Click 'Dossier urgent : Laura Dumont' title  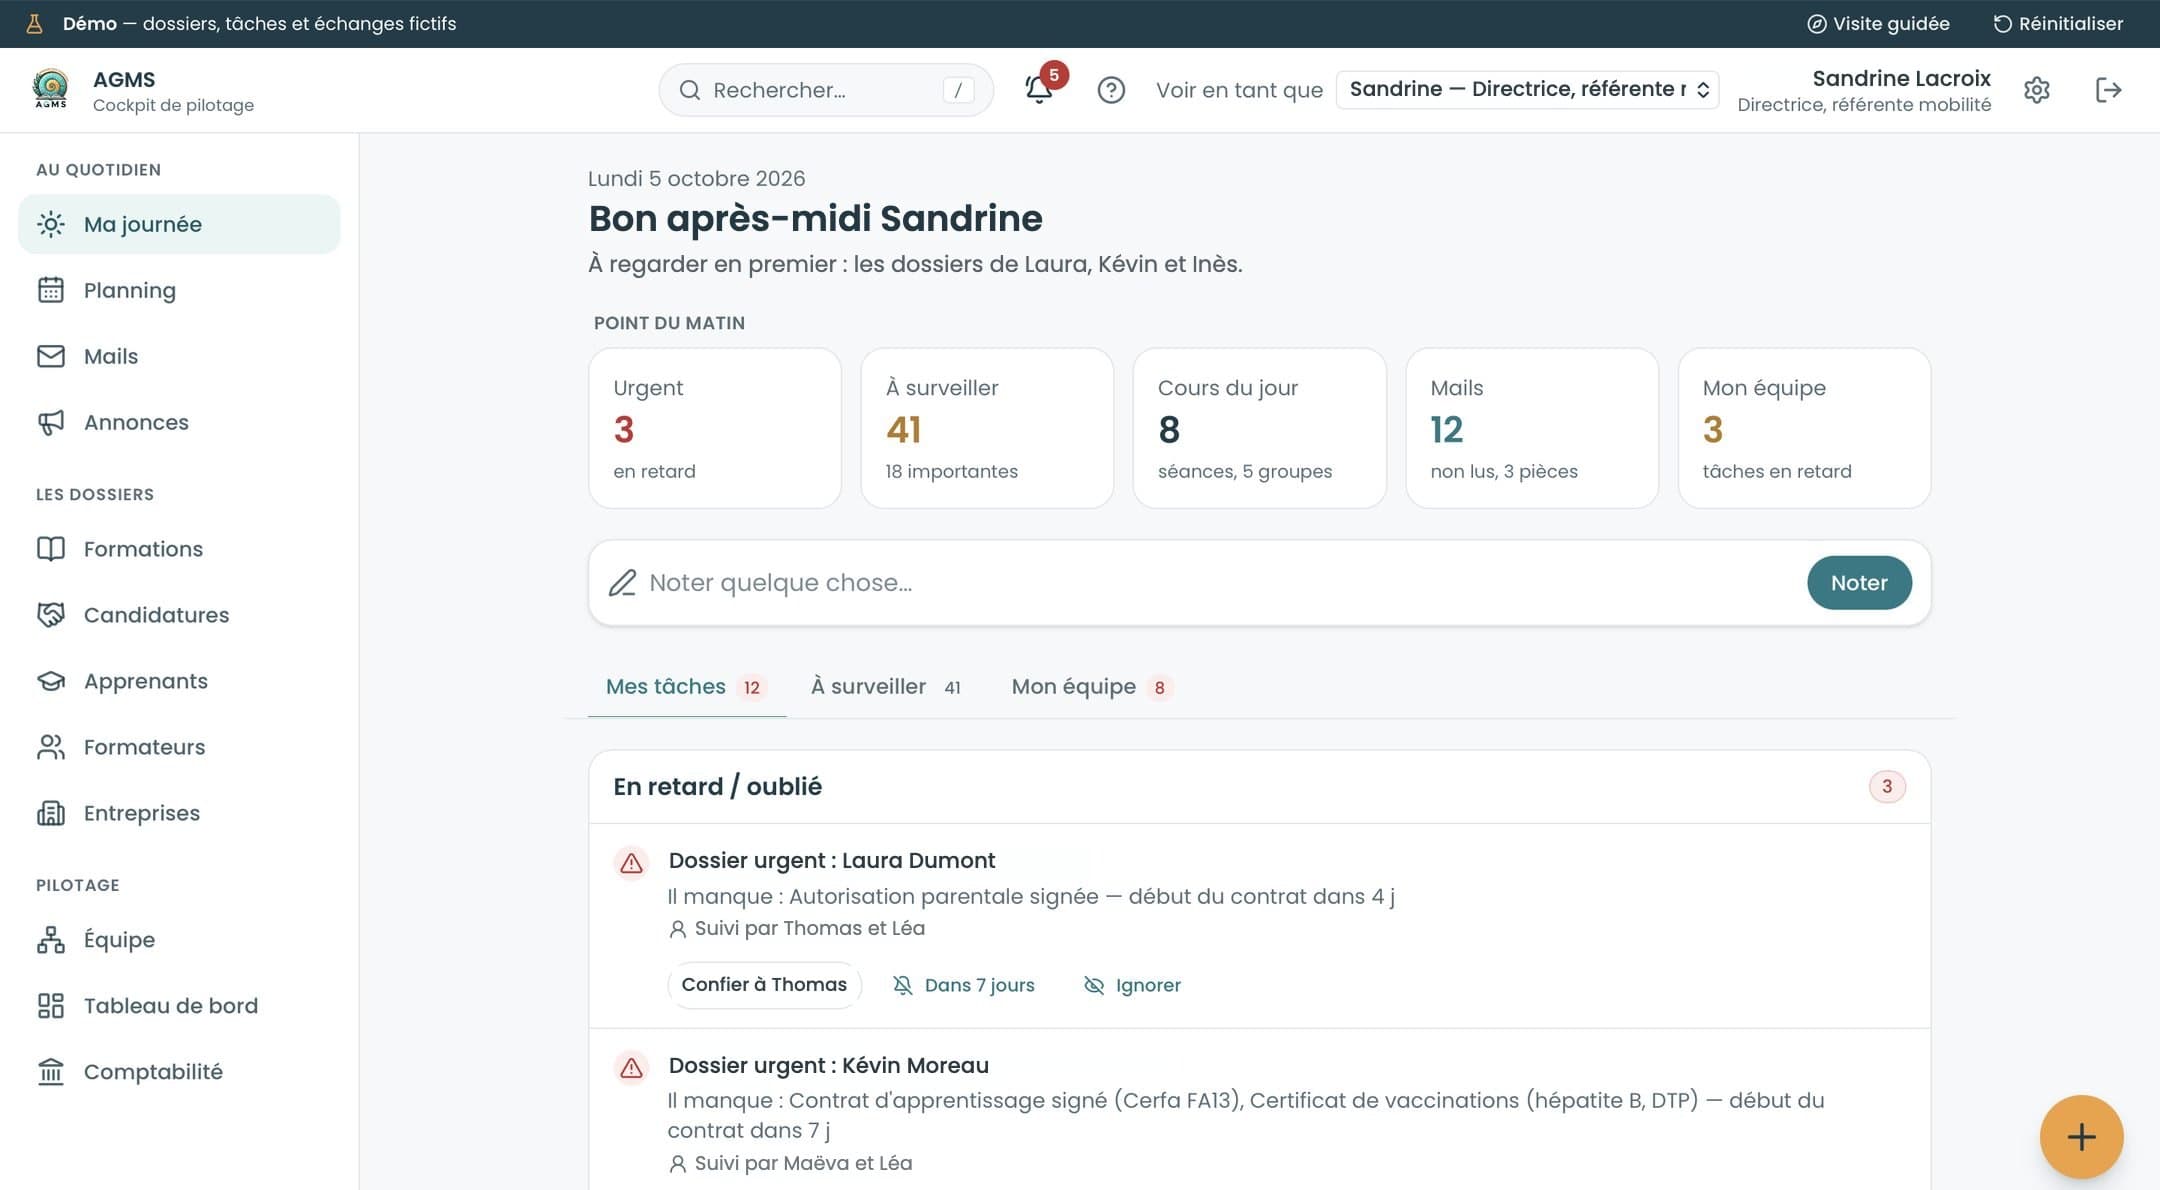pos(832,861)
